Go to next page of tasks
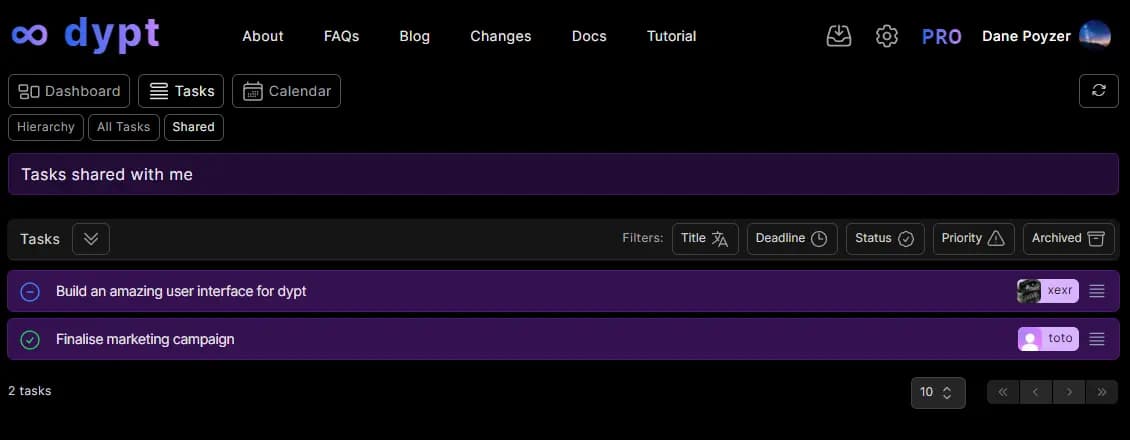This screenshot has width=1130, height=440. click(1069, 392)
